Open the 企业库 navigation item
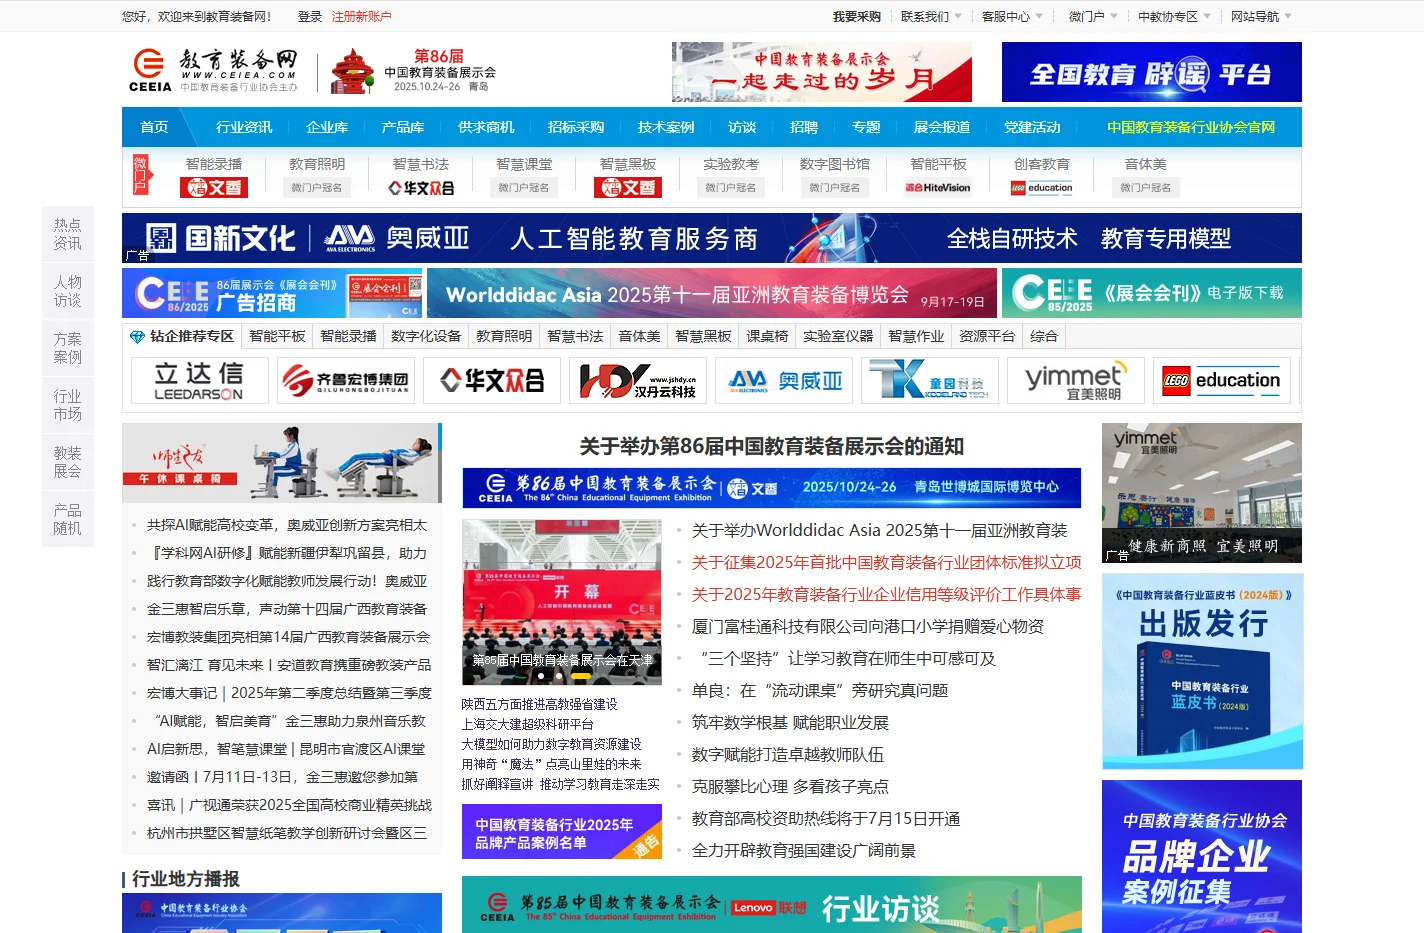The width and height of the screenshot is (1424, 933). click(x=327, y=127)
